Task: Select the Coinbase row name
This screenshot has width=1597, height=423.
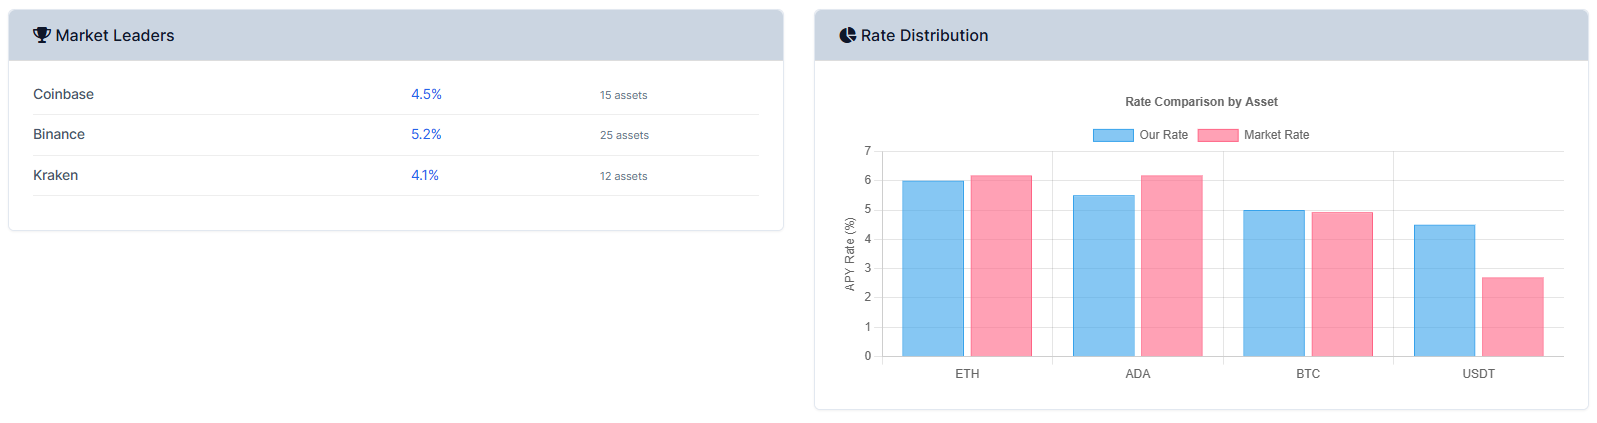Action: 64,94
